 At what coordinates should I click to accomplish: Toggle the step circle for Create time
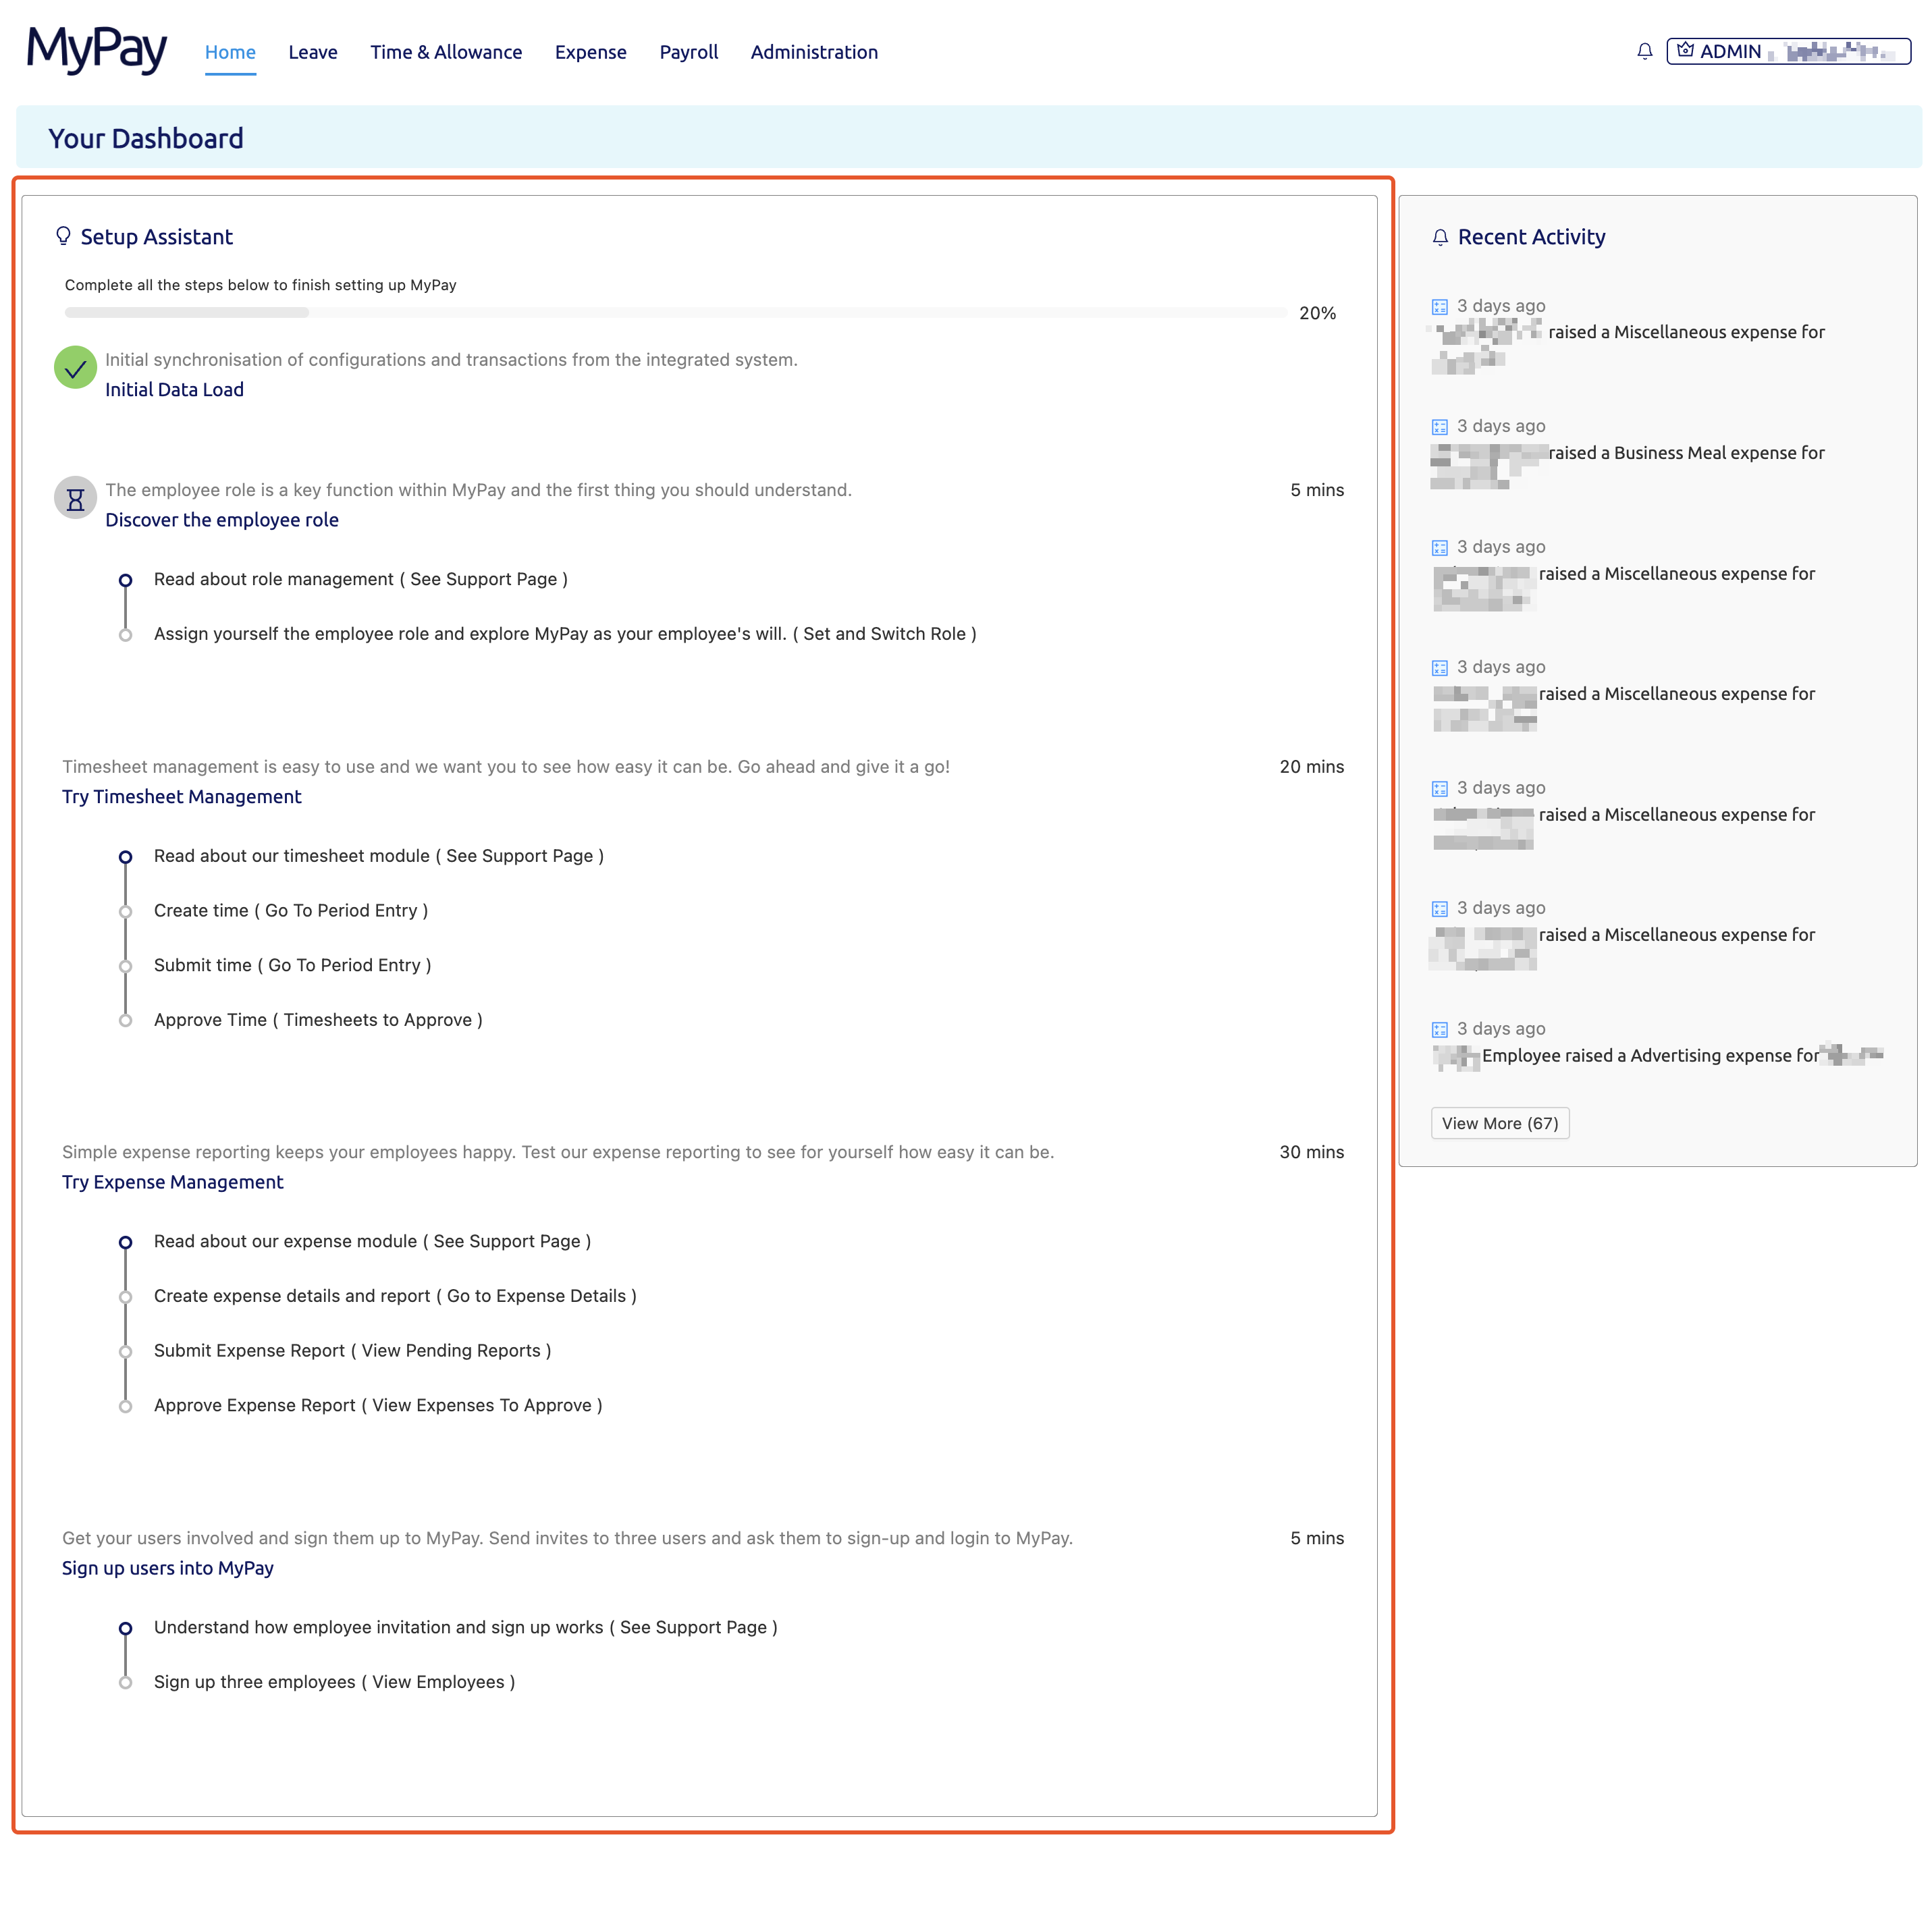(126, 911)
